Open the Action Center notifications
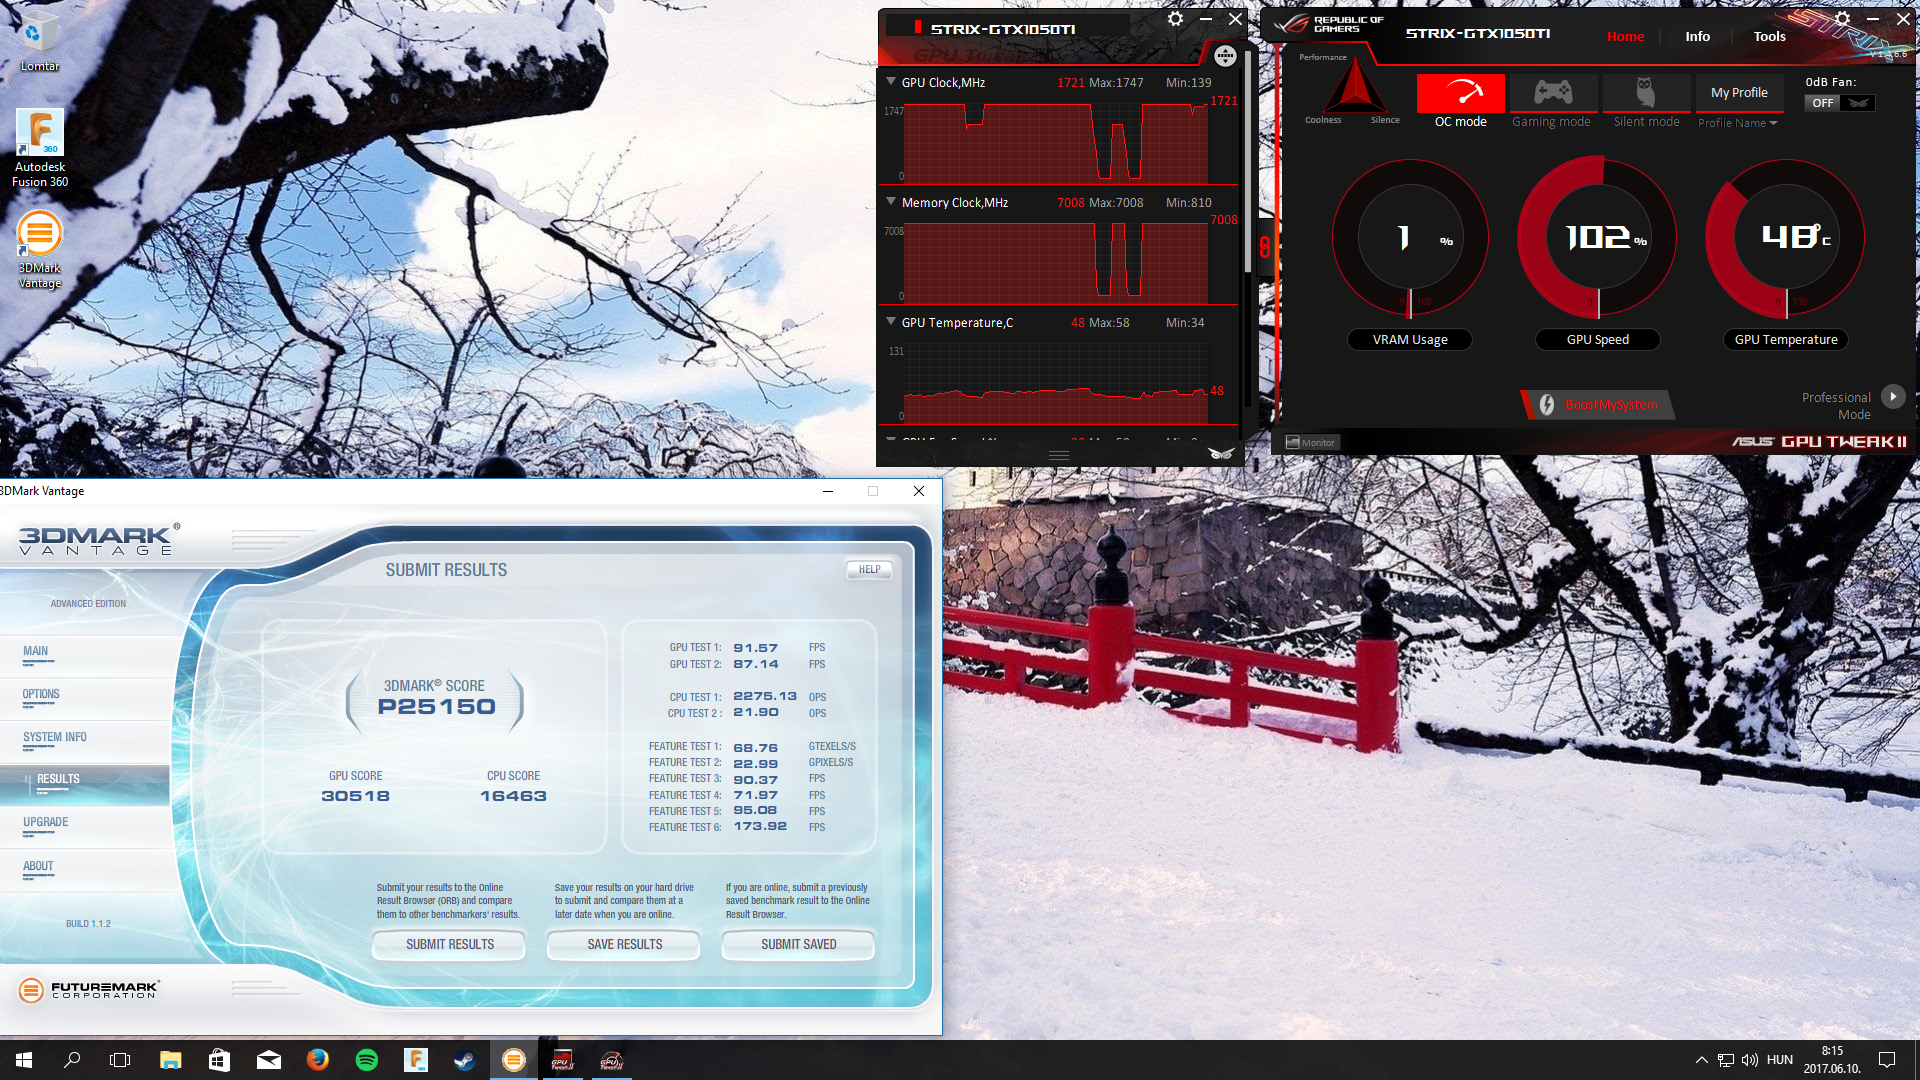 1887,1060
